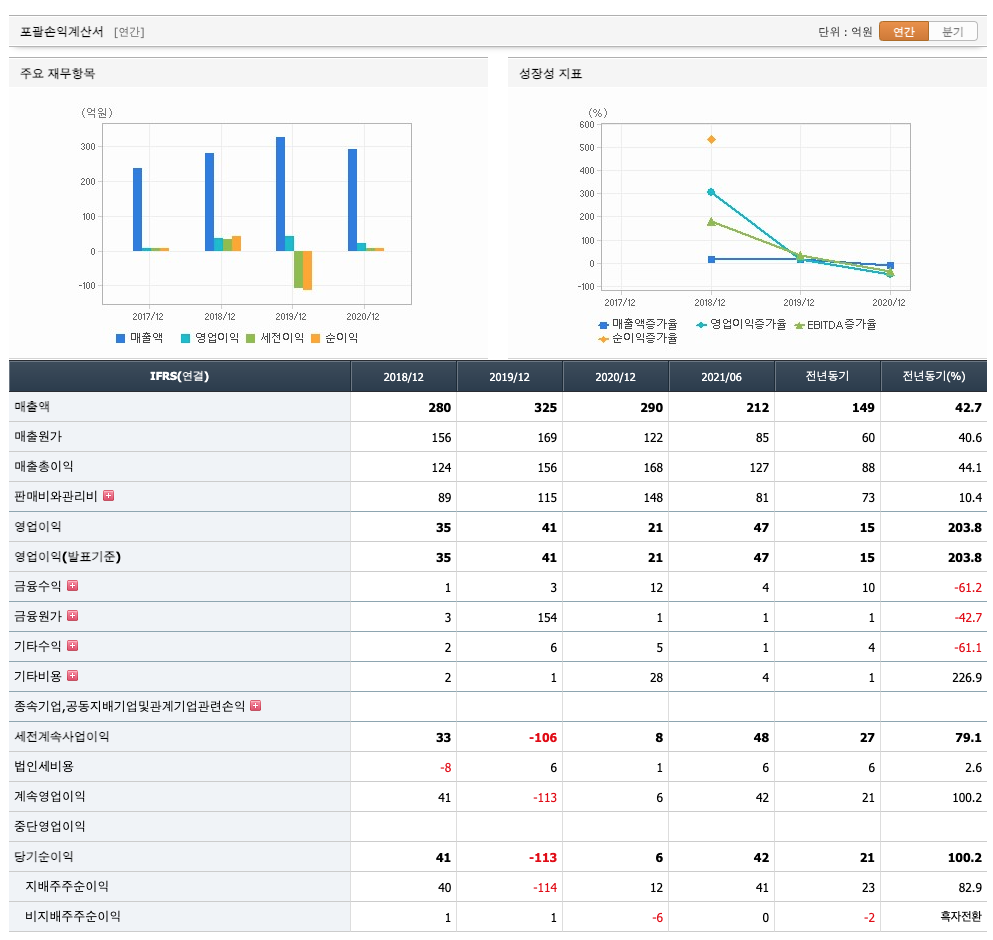Click the EBITDA증가율 legend marker
The width and height of the screenshot is (993, 940).
[799, 325]
